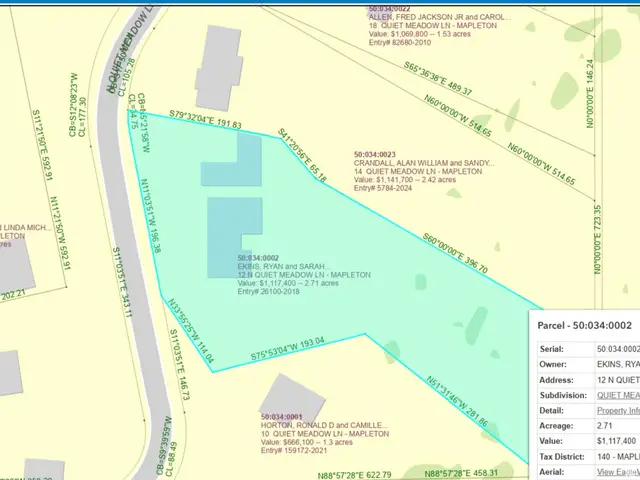The height and width of the screenshot is (480, 640).
Task: Click bearing label 'N88°57'28"E 458.31'
Action: pos(461,473)
